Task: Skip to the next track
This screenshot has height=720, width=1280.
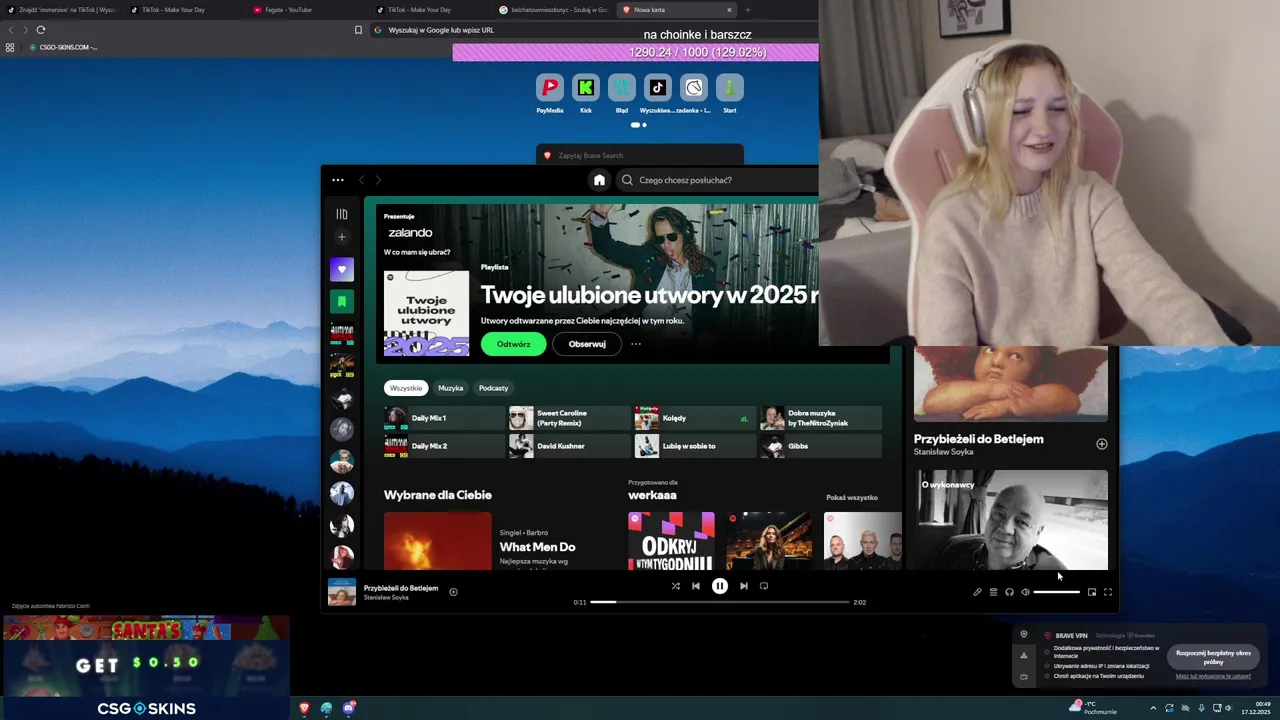Action: point(743,586)
